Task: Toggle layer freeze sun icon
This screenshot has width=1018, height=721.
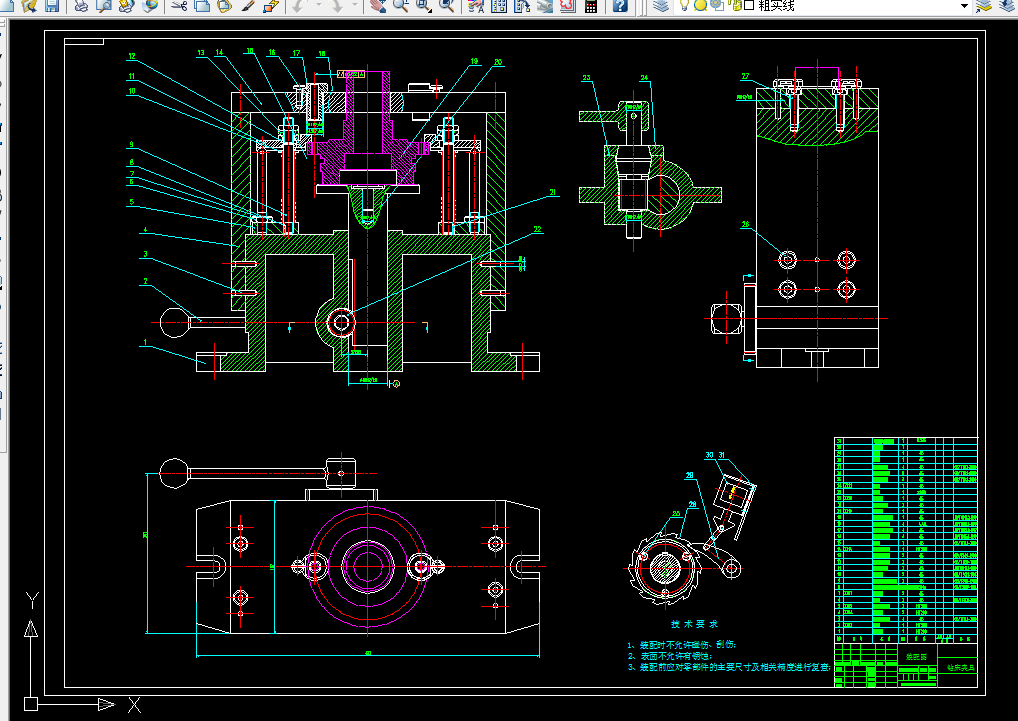Action: [701, 6]
